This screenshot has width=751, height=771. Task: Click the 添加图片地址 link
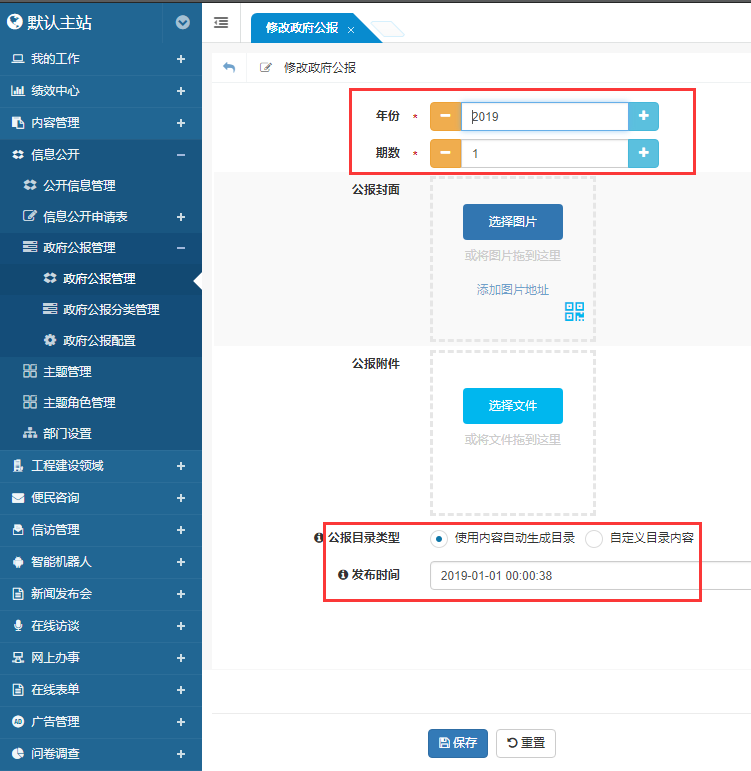(512, 290)
